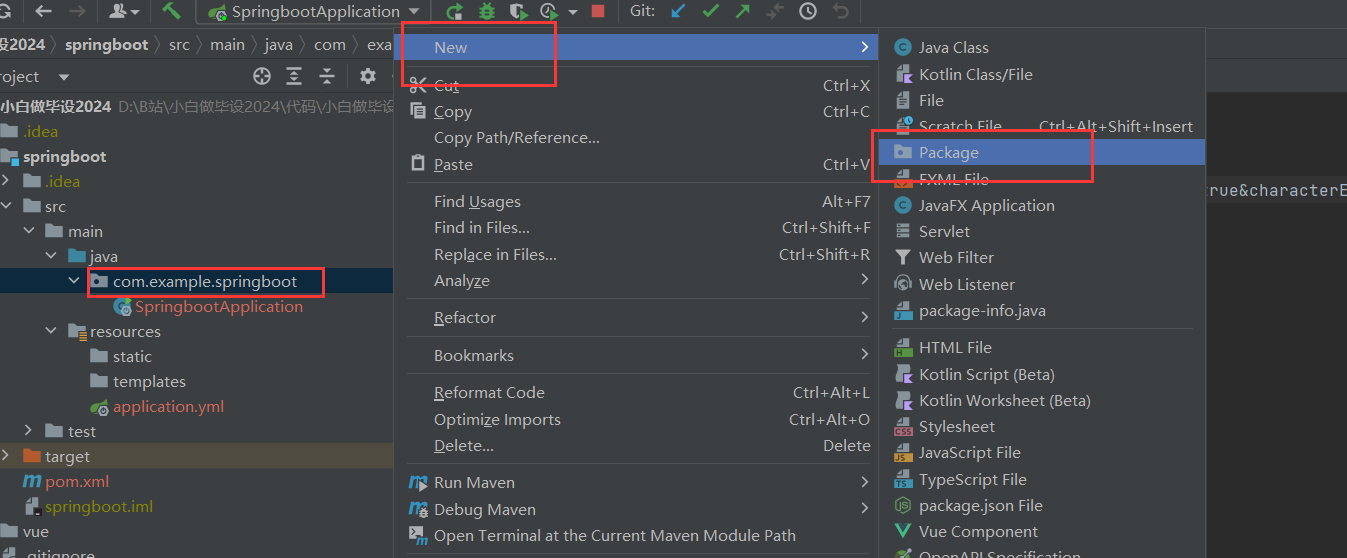Collapse the java folder arrow
The width and height of the screenshot is (1347, 558).
pyautogui.click(x=52, y=256)
